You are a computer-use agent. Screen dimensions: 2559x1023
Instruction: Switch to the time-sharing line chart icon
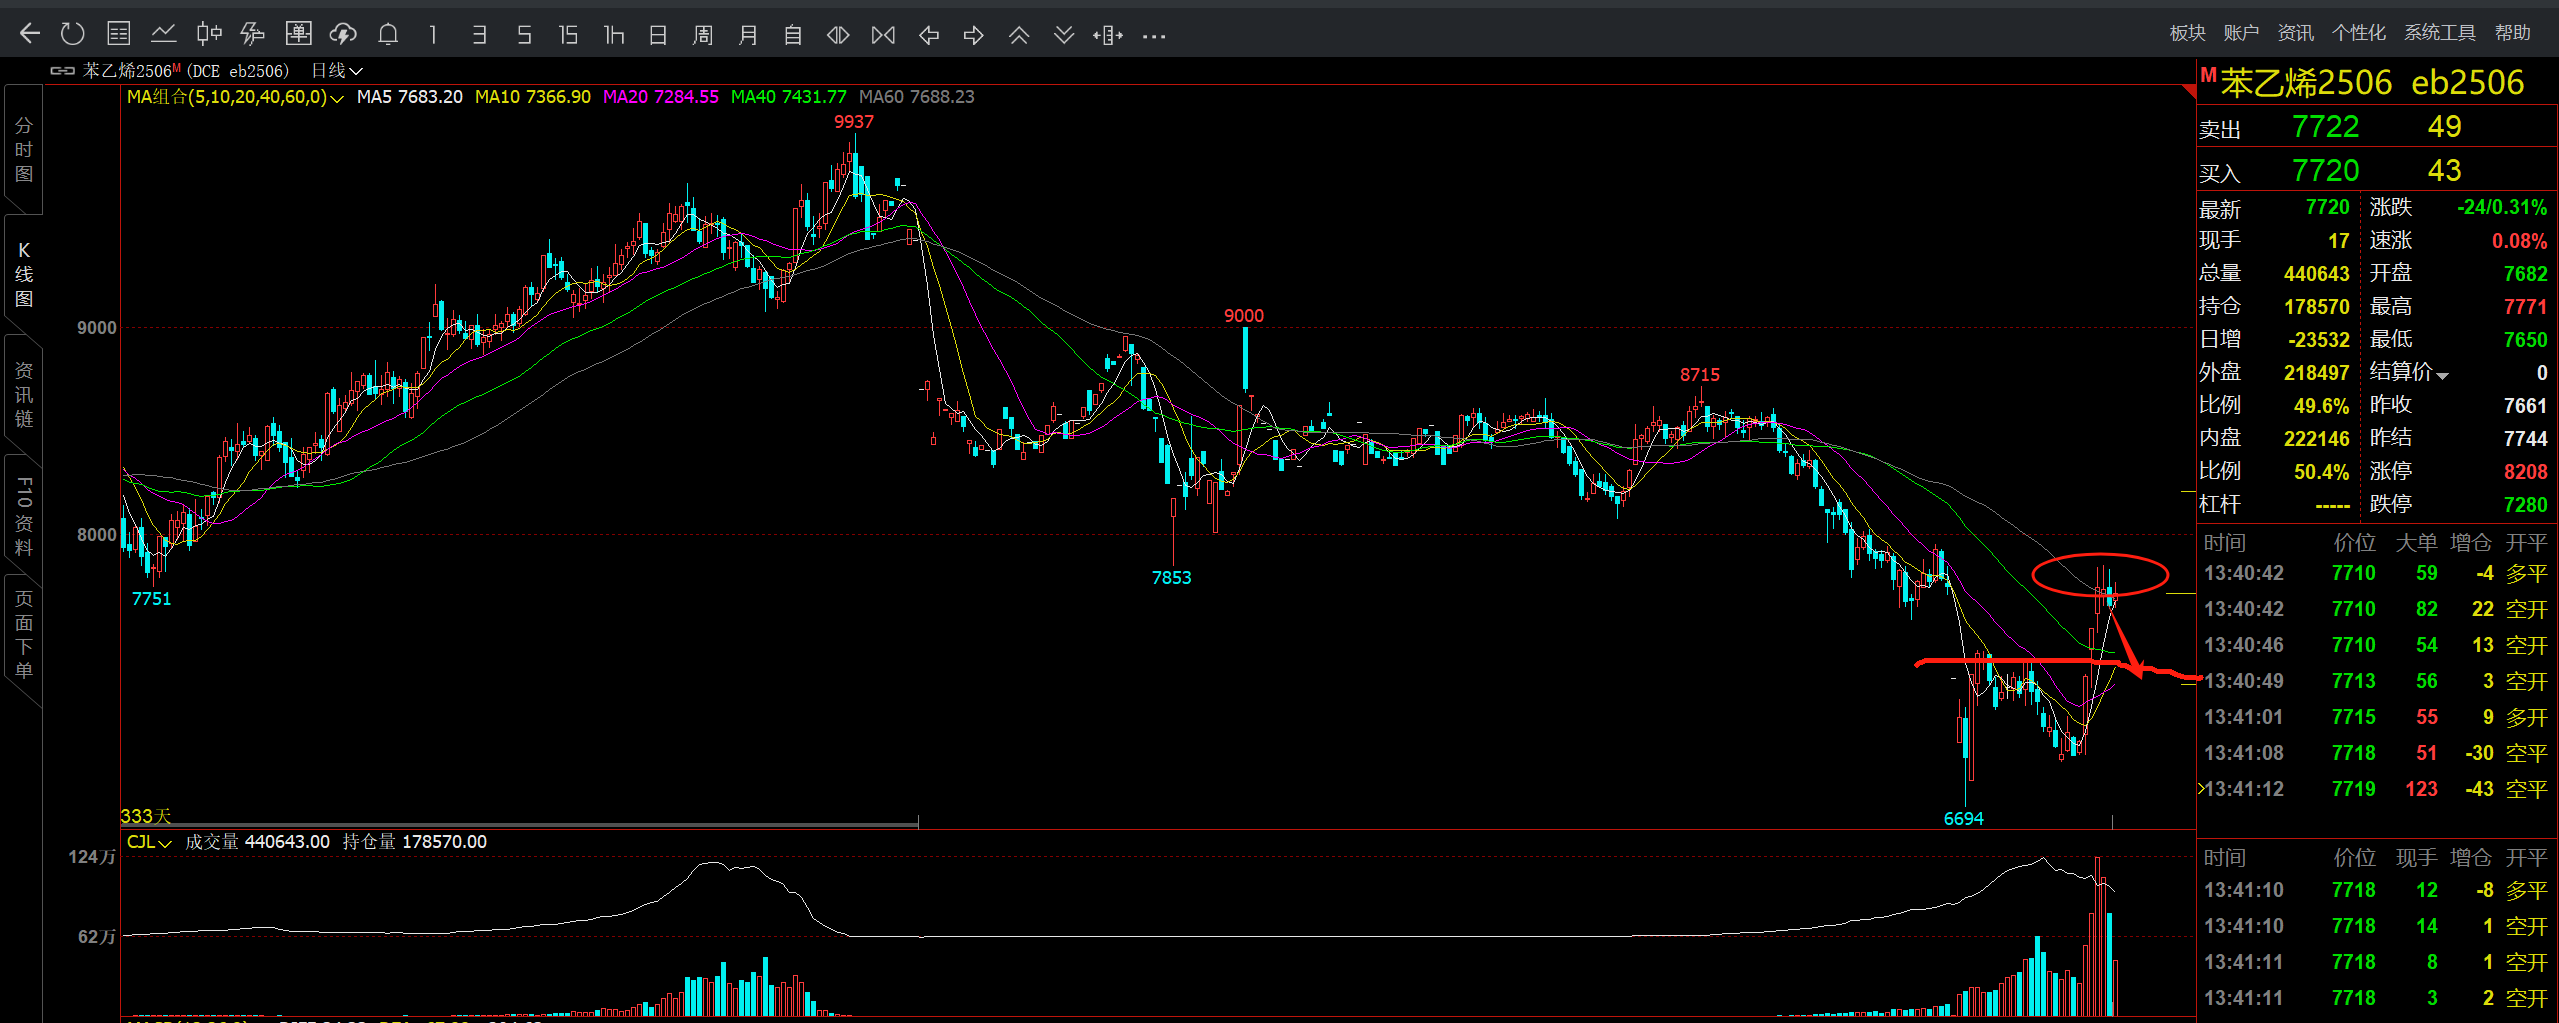[x=163, y=34]
